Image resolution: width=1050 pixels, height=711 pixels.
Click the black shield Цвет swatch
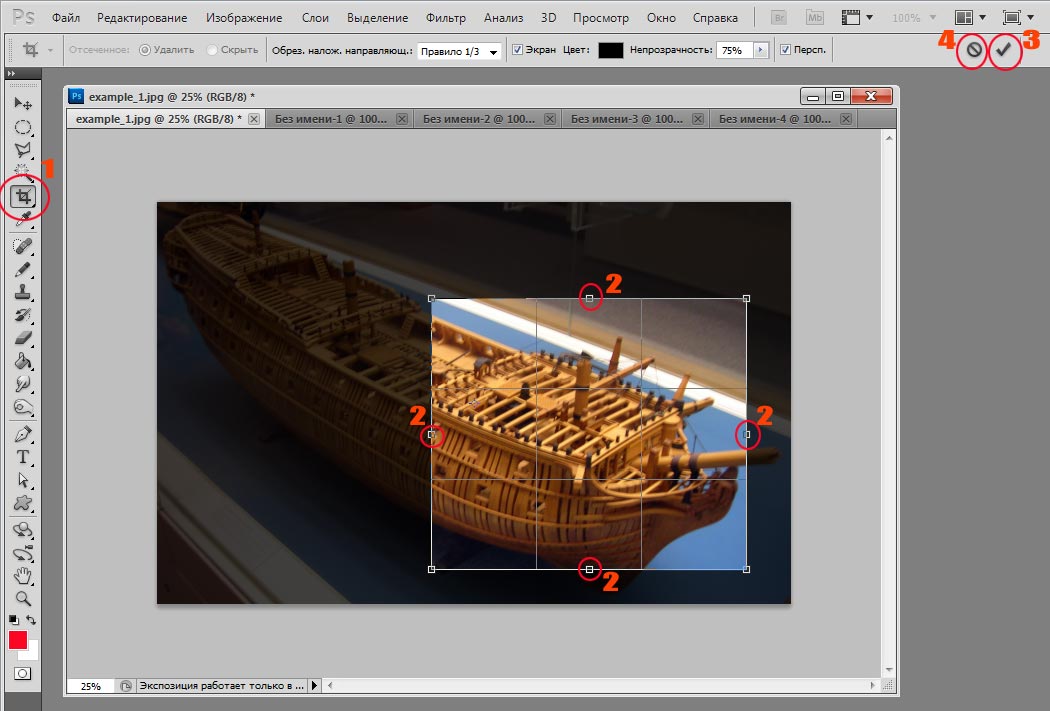[610, 50]
